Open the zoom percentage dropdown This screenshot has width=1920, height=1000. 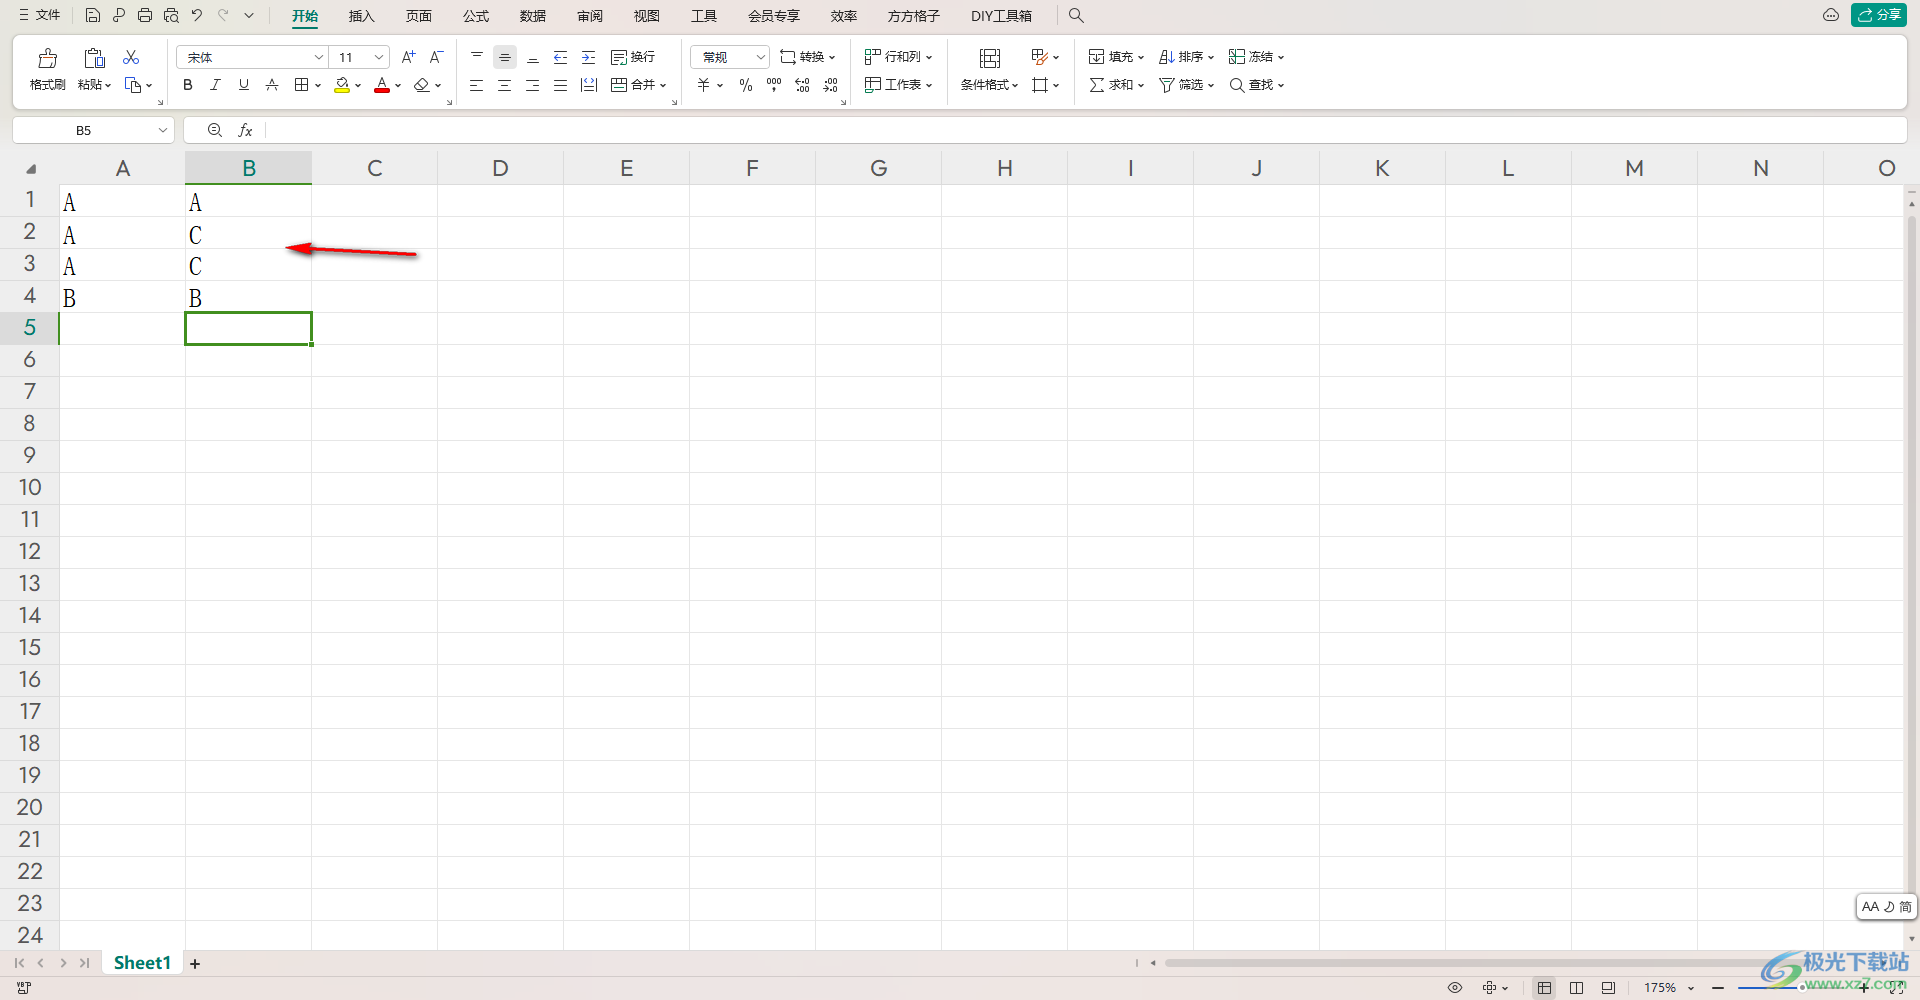(1691, 988)
